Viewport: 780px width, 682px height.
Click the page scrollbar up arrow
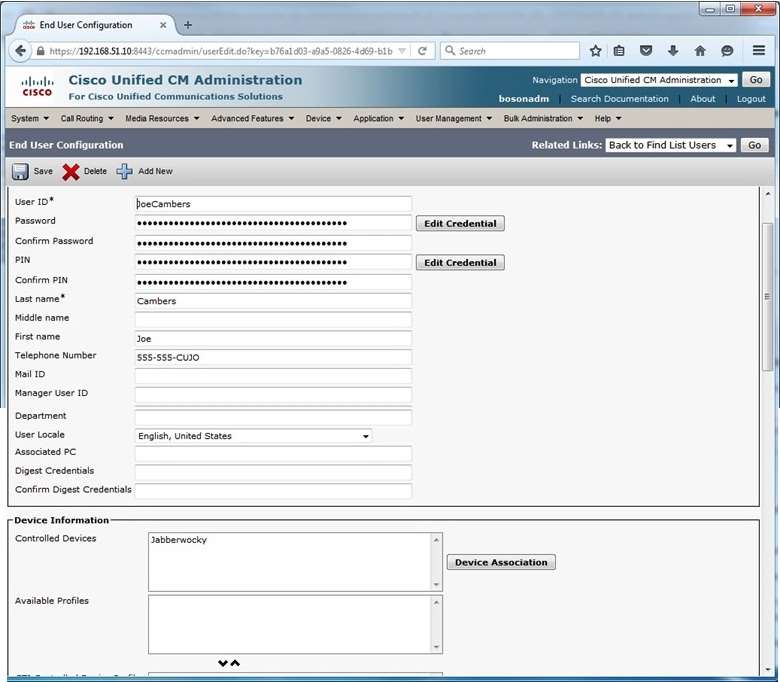coord(767,194)
